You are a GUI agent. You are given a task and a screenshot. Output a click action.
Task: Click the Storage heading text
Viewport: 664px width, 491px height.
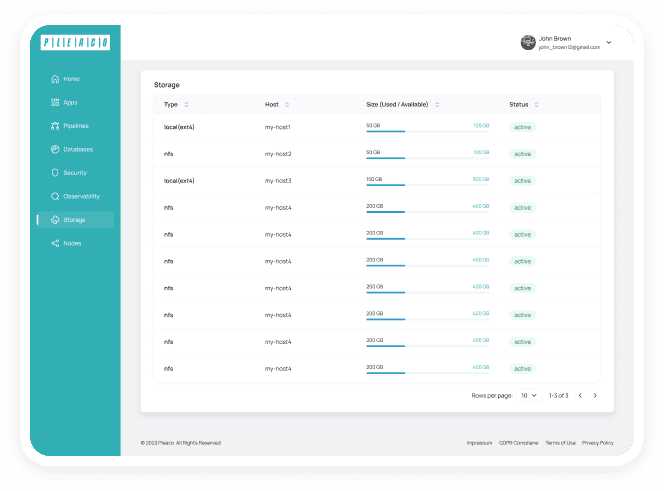tap(167, 85)
